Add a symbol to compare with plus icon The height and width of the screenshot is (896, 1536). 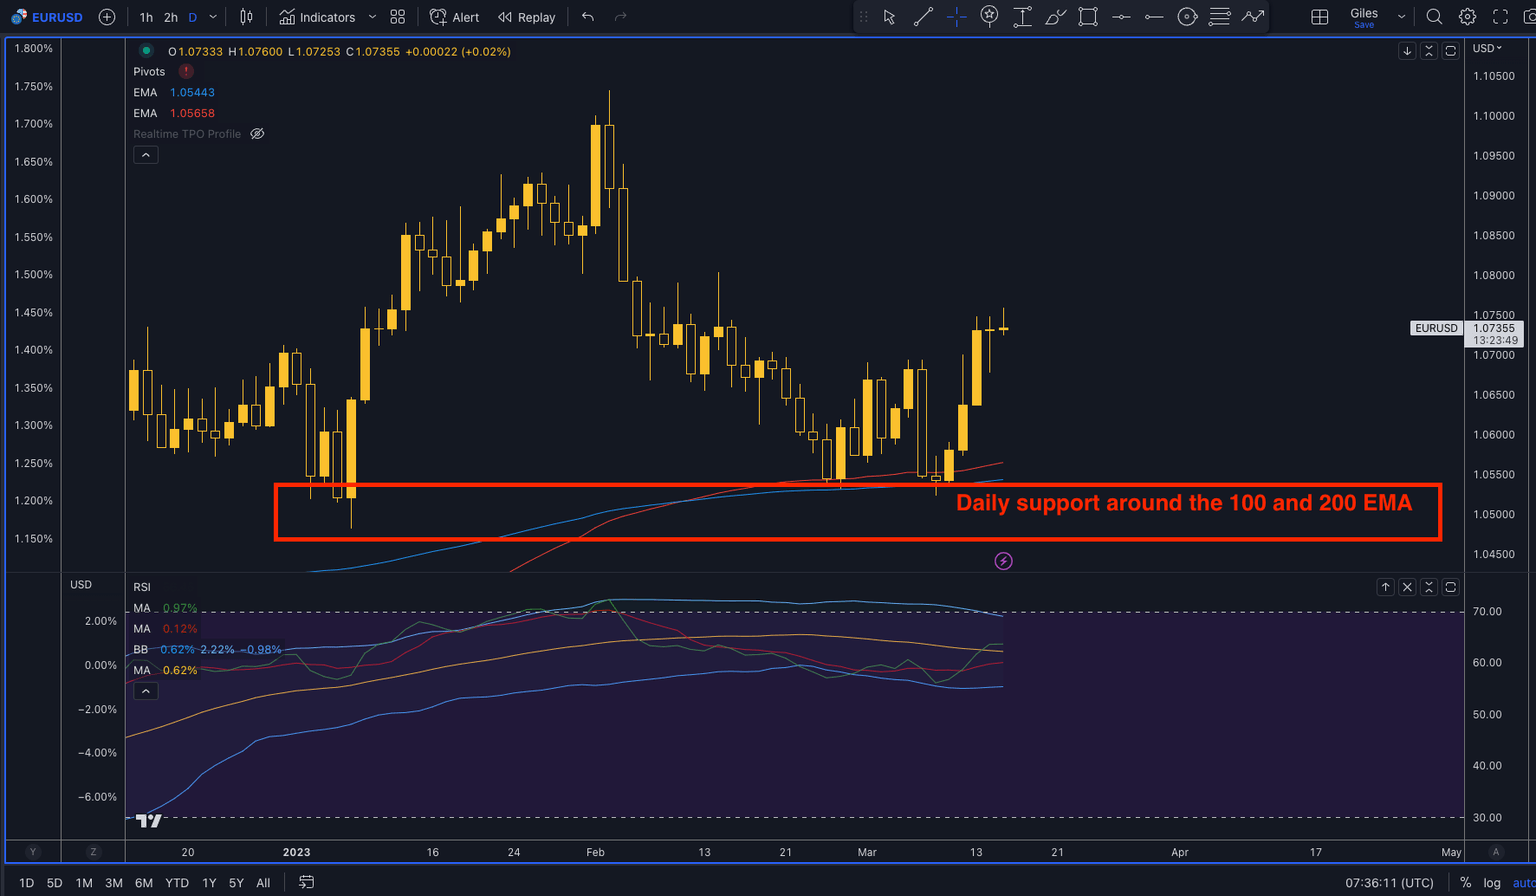click(107, 17)
